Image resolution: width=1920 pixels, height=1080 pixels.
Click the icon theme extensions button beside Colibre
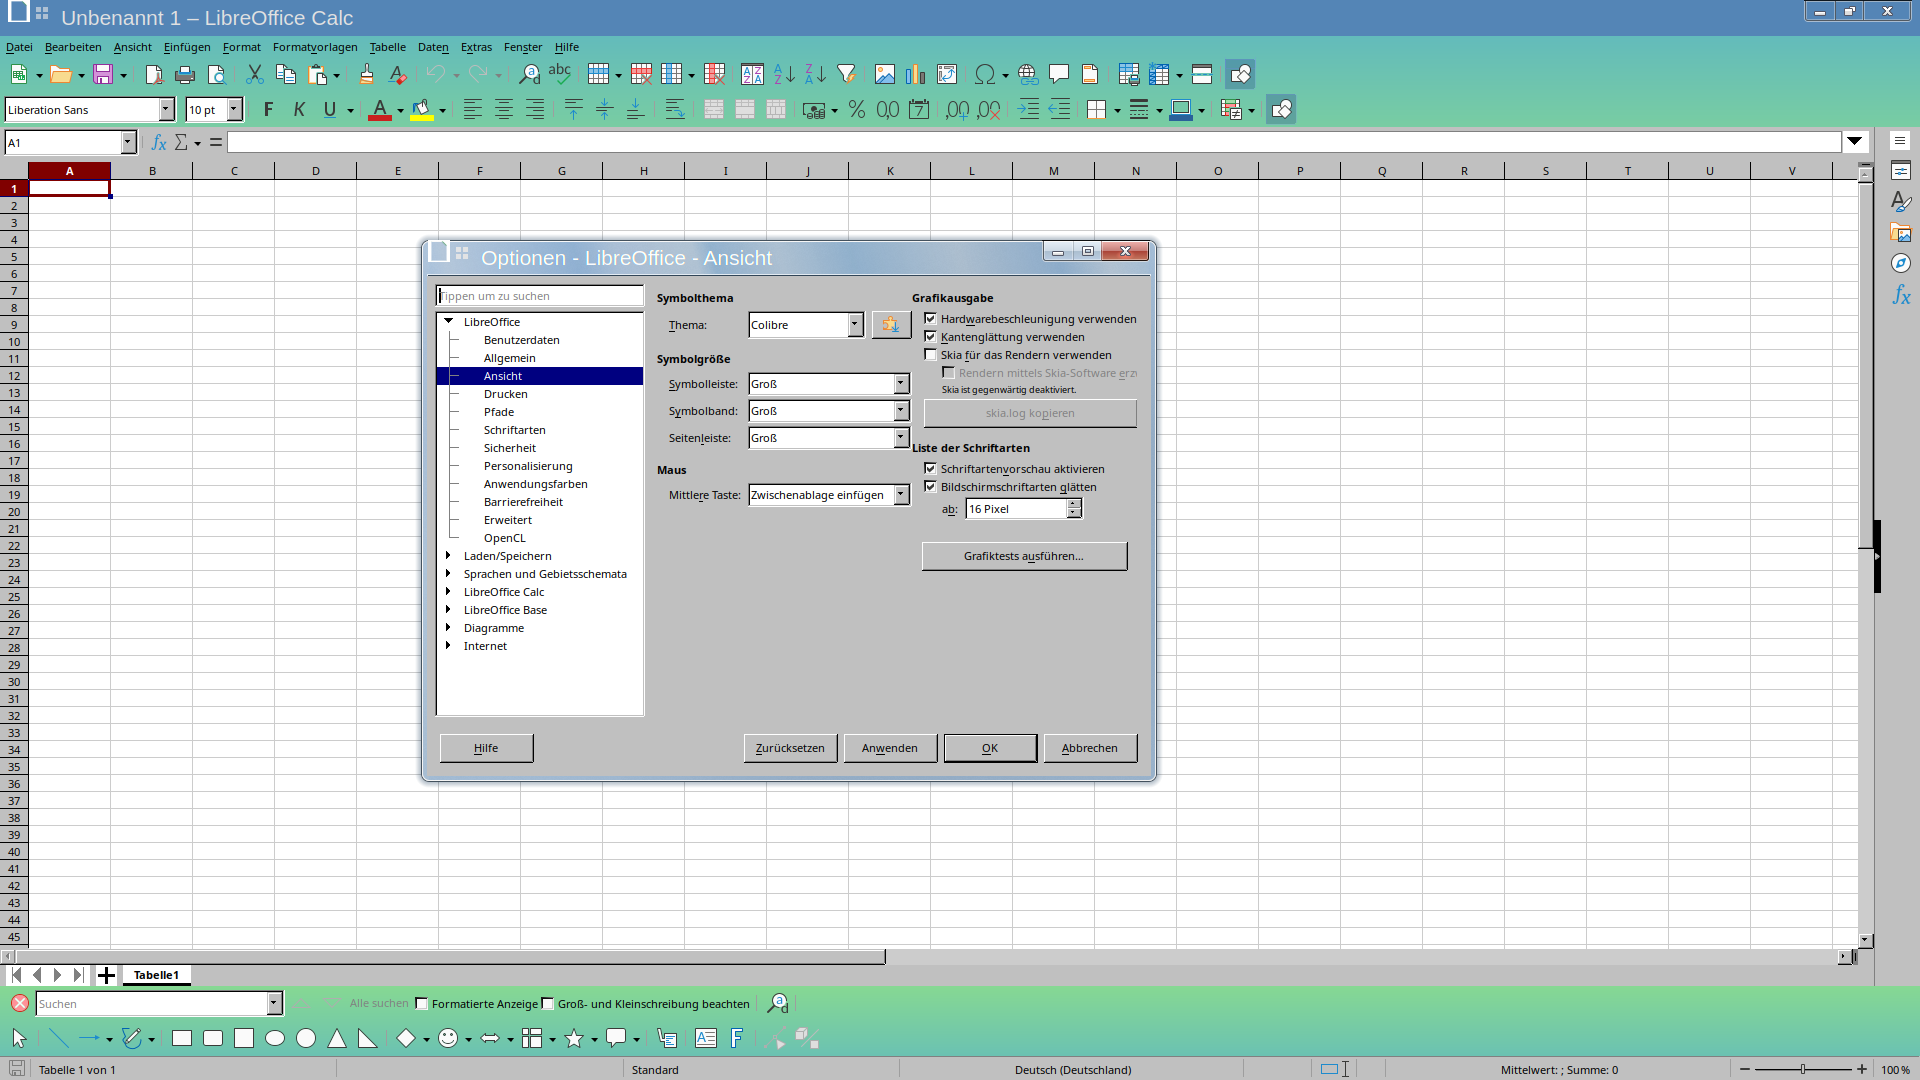pyautogui.click(x=891, y=325)
